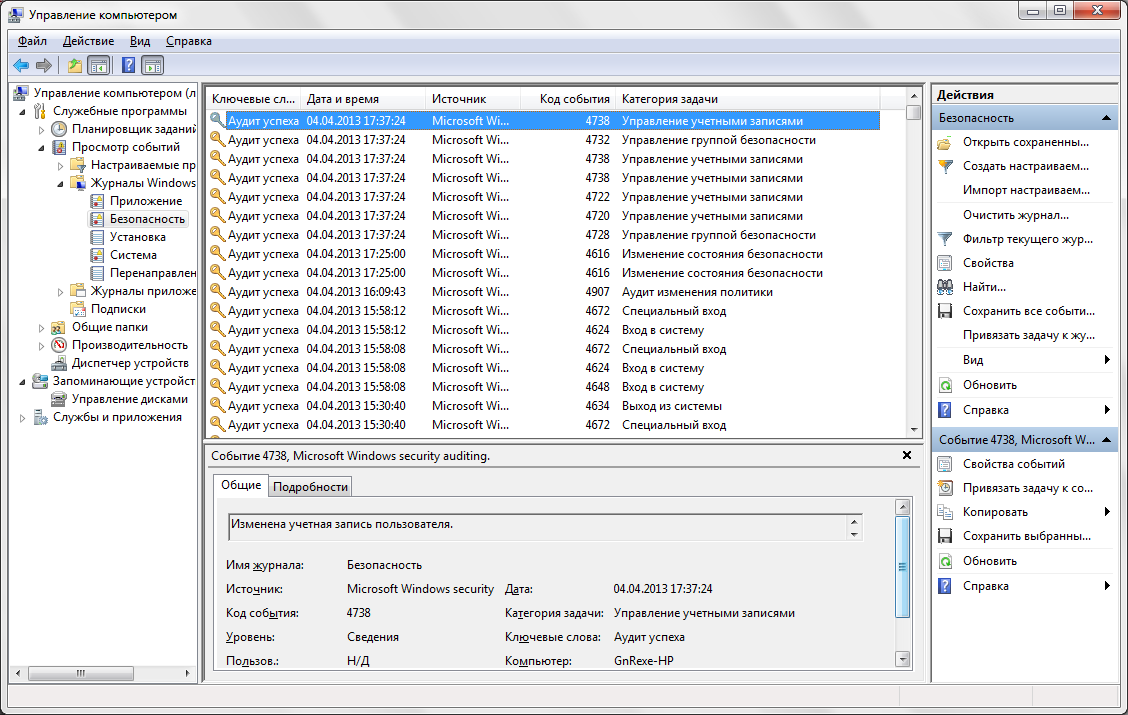Select the Установка log in tree
The image size is (1128, 715).
tap(137, 237)
